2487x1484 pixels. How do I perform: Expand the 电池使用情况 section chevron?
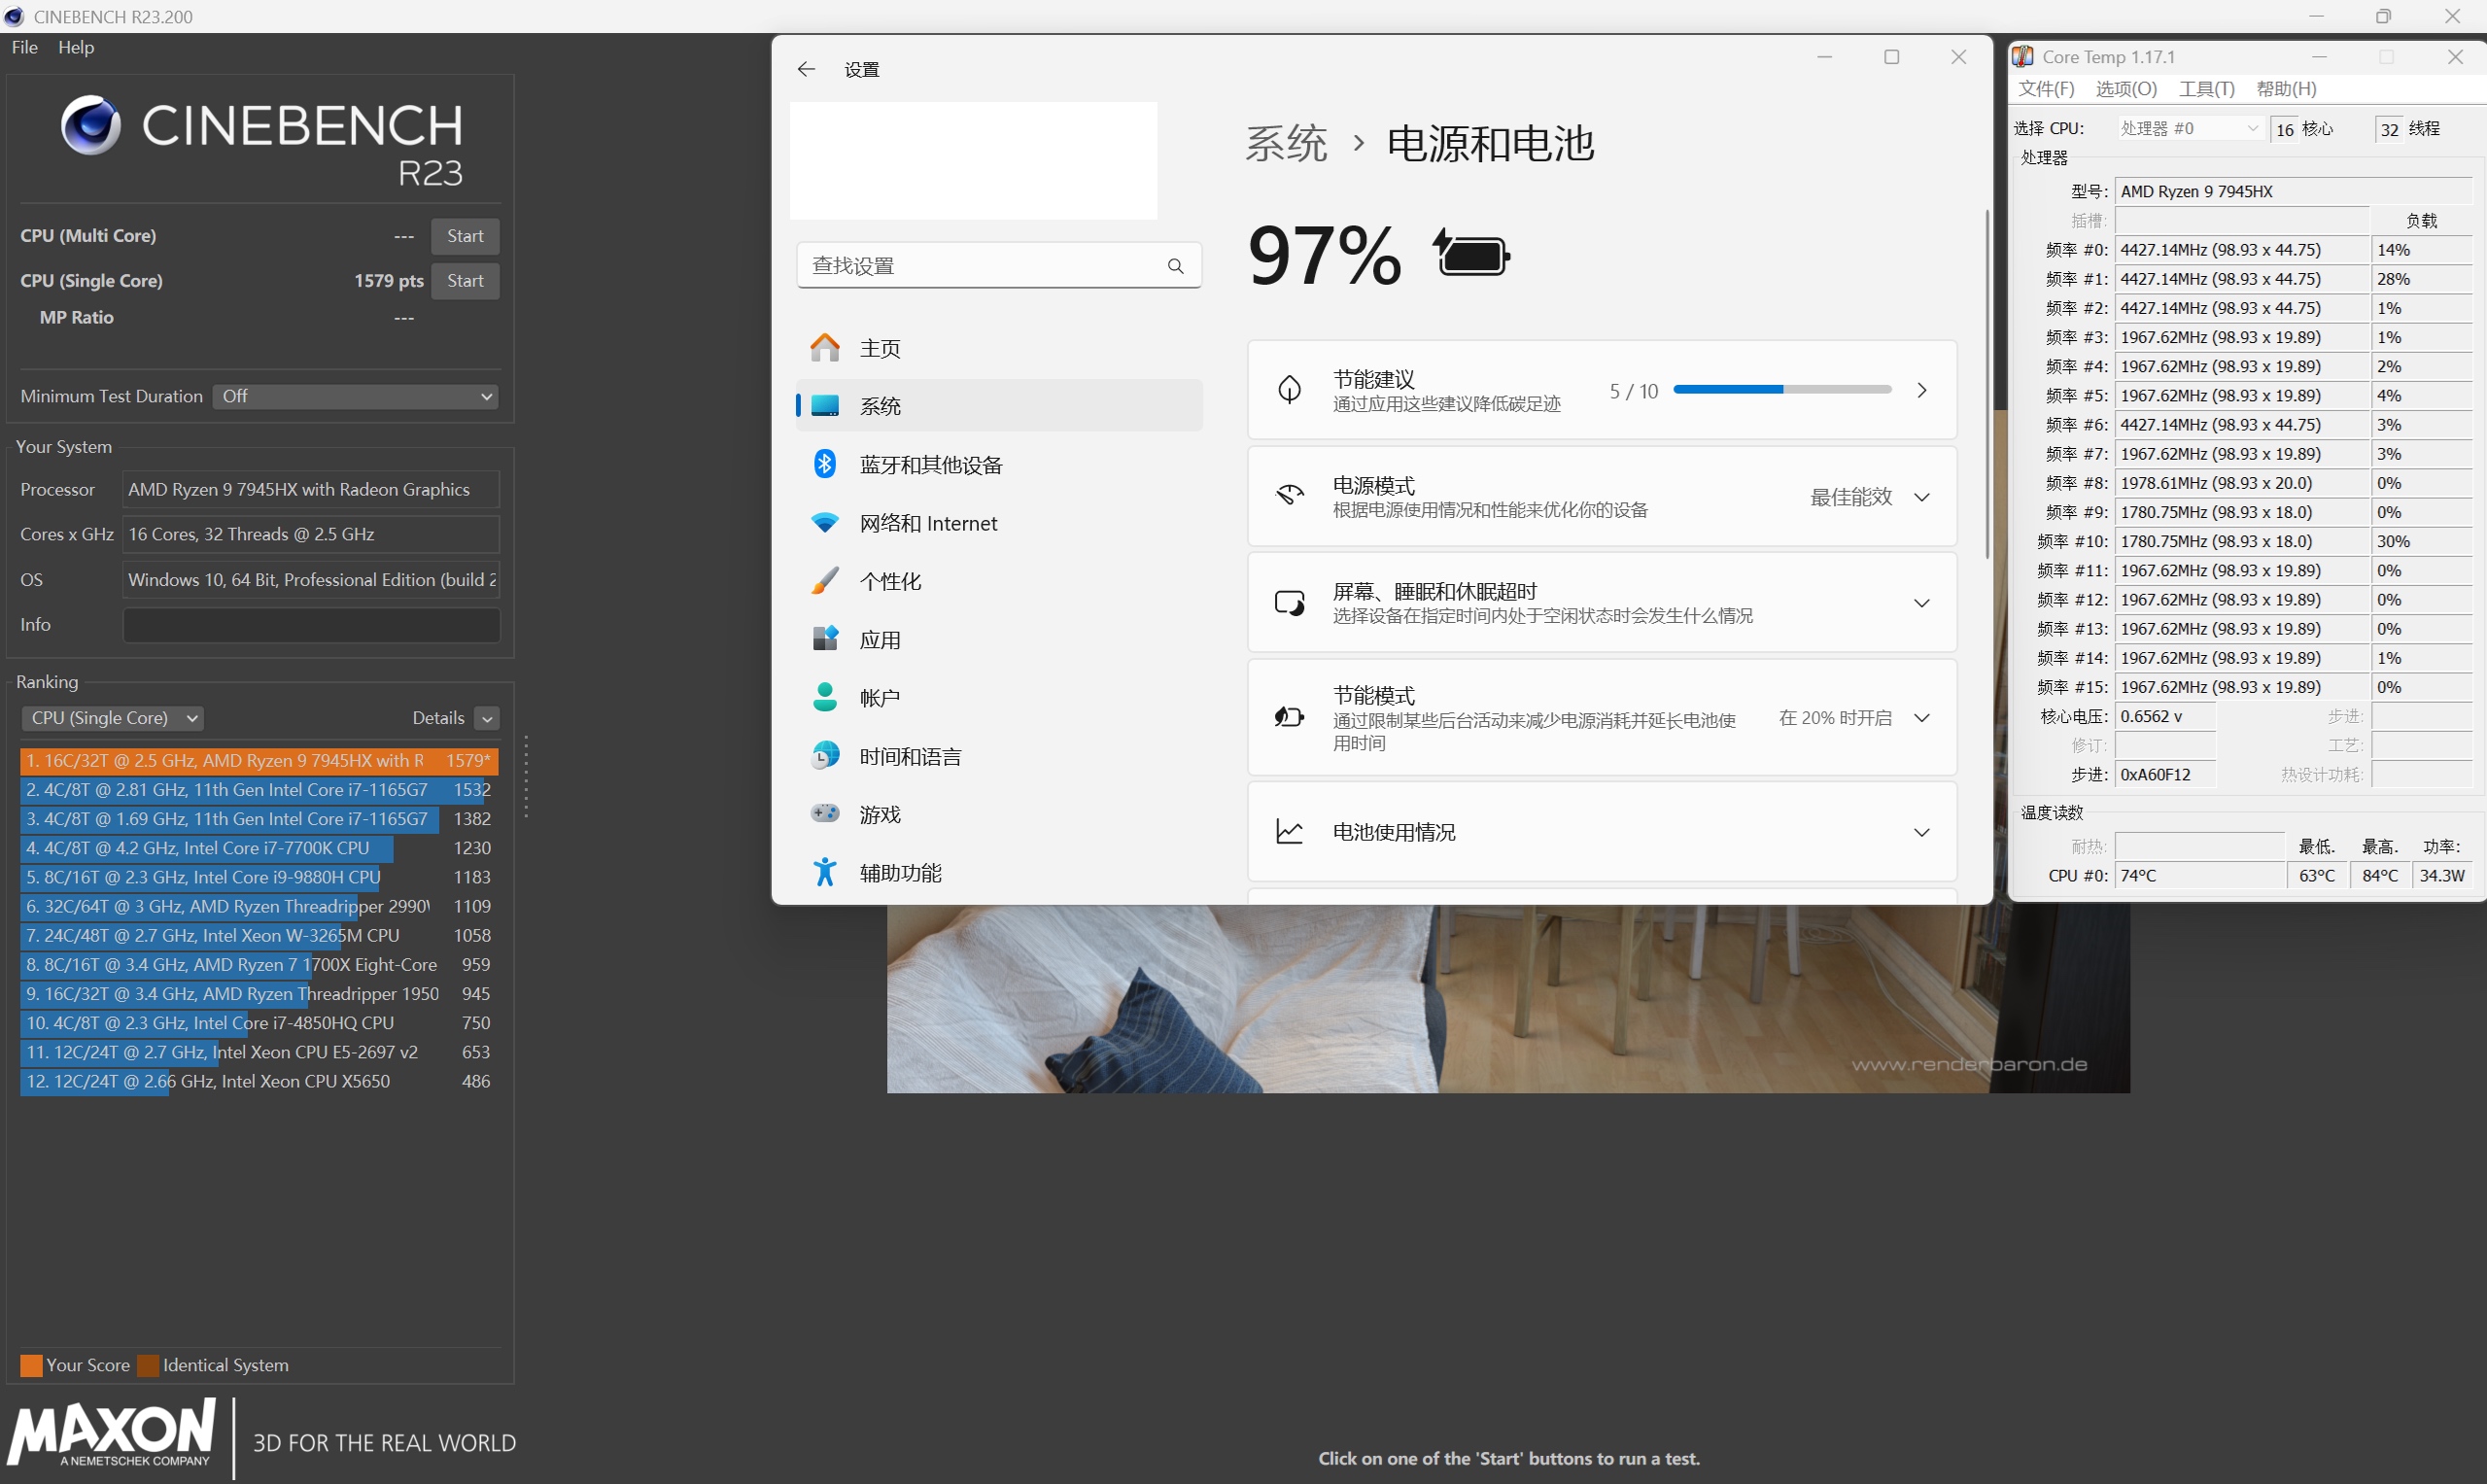[1921, 833]
